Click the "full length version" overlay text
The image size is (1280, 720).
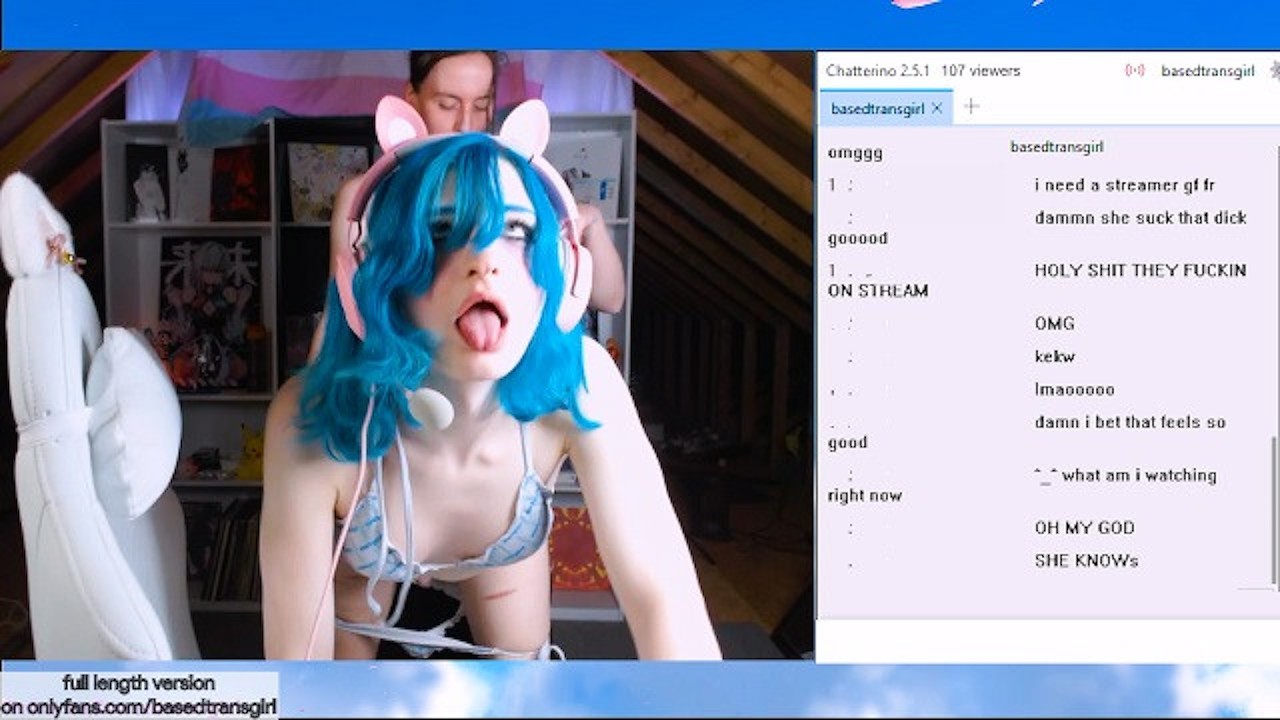point(138,683)
